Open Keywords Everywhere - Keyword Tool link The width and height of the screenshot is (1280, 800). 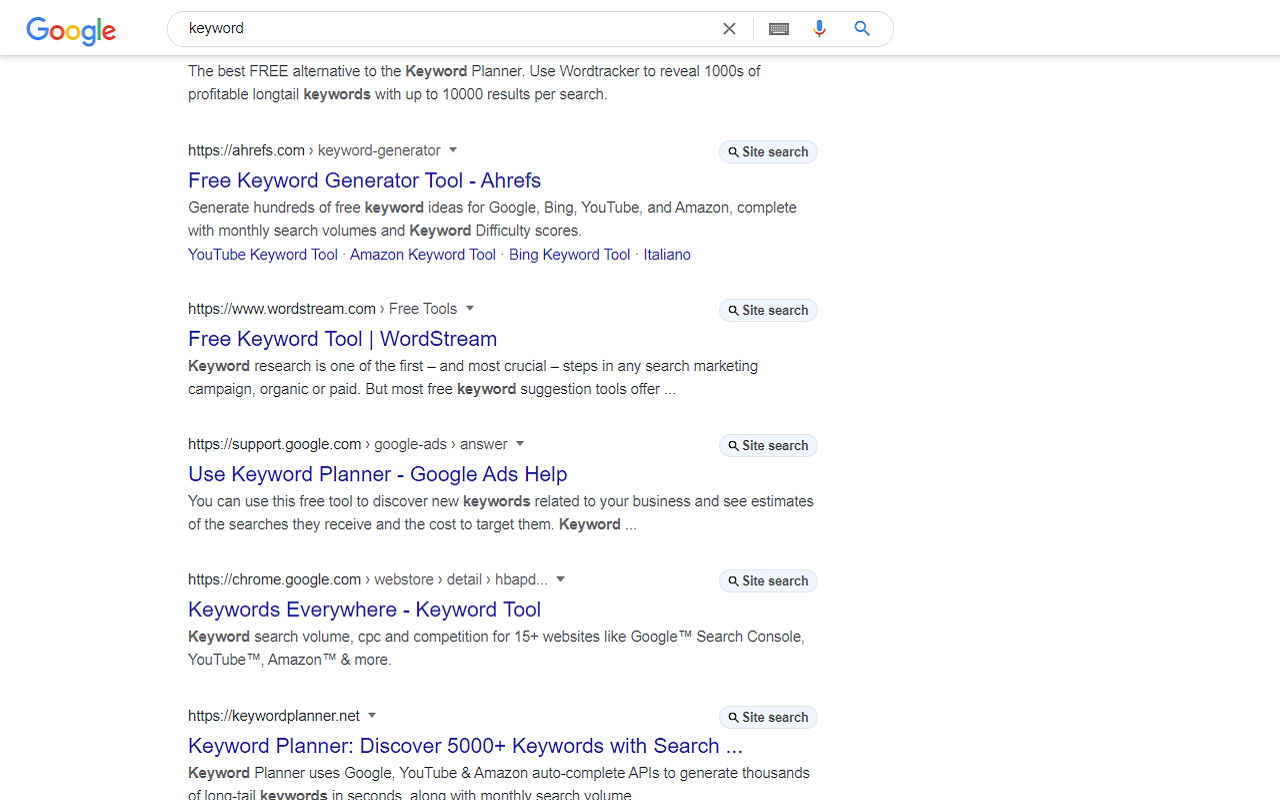(364, 609)
